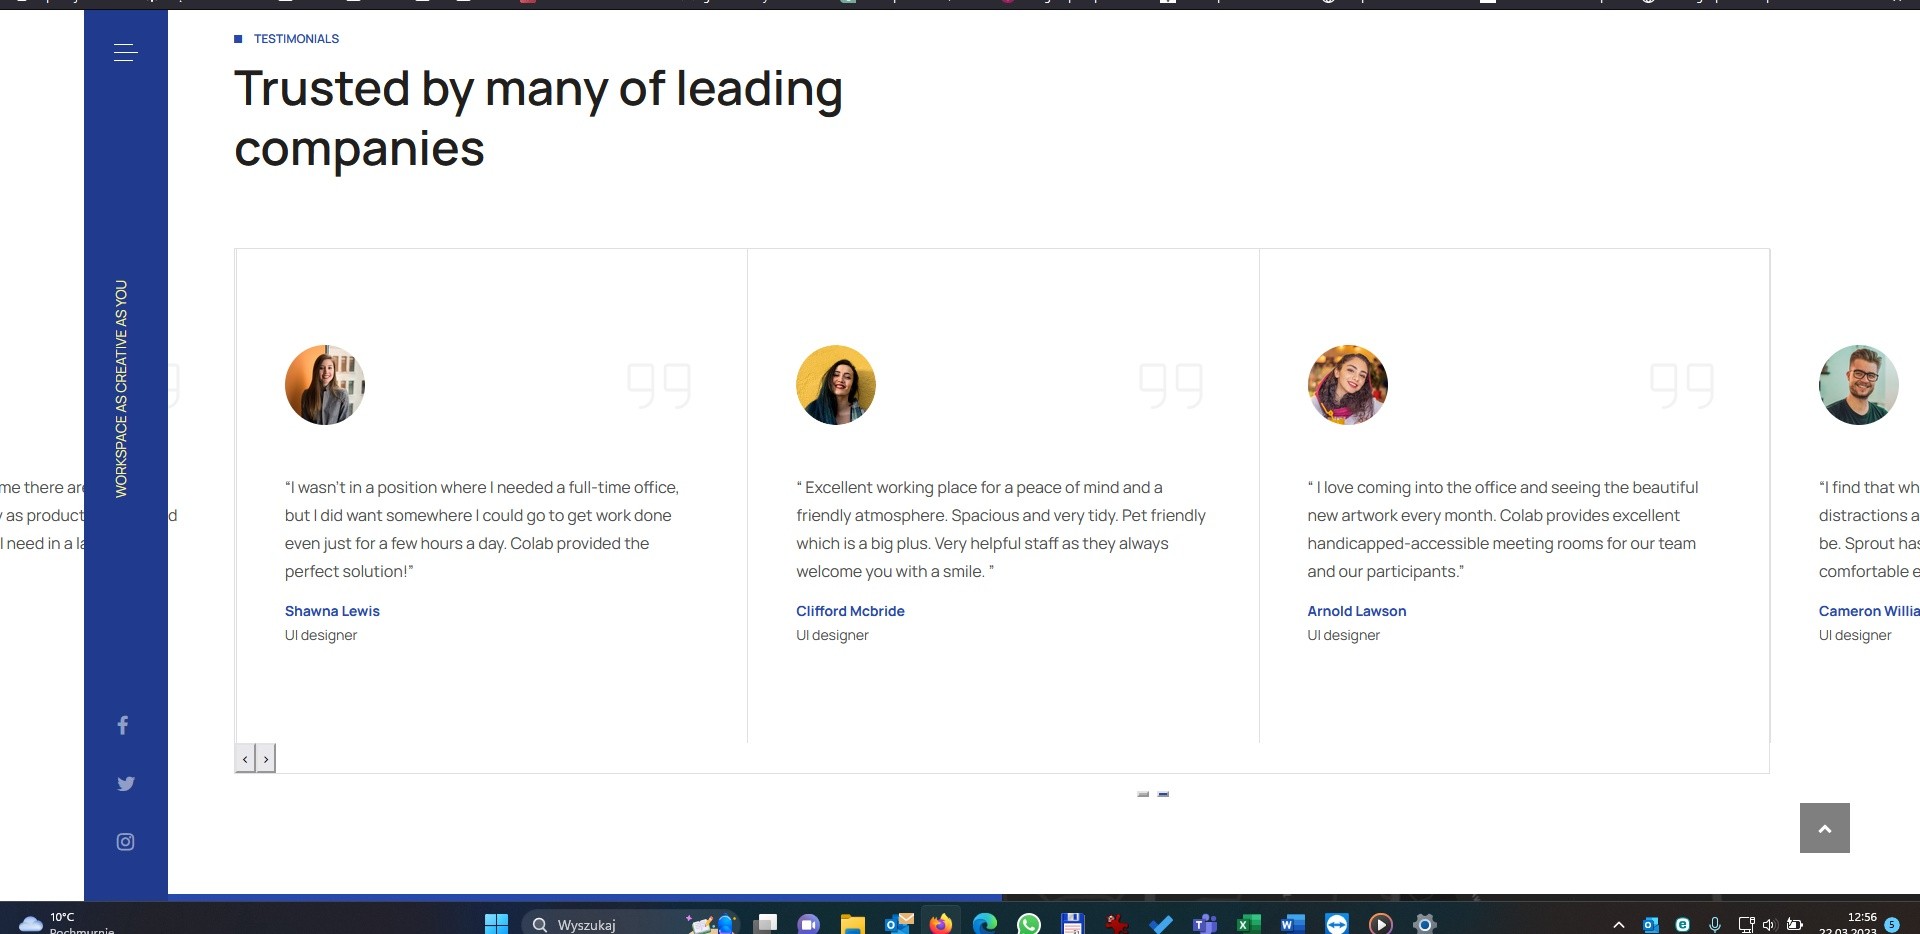This screenshot has height=934, width=1920.
Task: Click Arnold Lawson's testimonial quote text
Action: (x=1503, y=529)
